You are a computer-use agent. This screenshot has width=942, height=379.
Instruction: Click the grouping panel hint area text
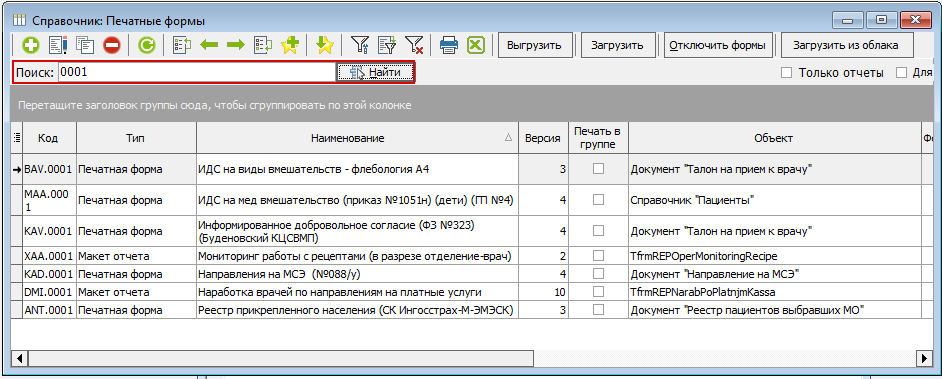[x=214, y=105]
